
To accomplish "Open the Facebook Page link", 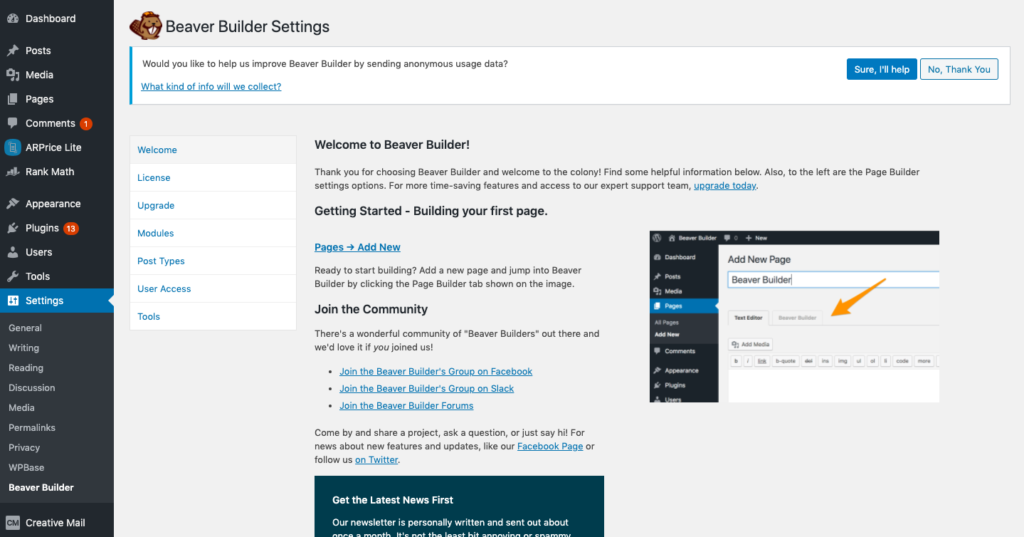I will (550, 446).
